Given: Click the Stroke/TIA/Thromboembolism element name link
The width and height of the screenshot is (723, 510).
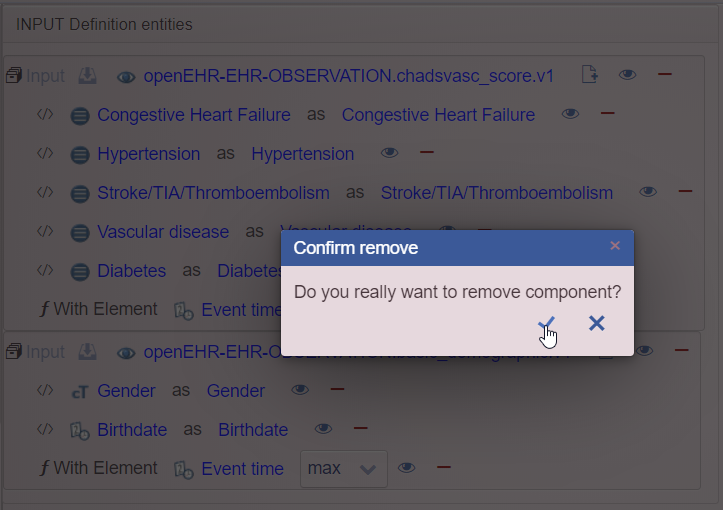Looking at the screenshot, I should point(213,193).
